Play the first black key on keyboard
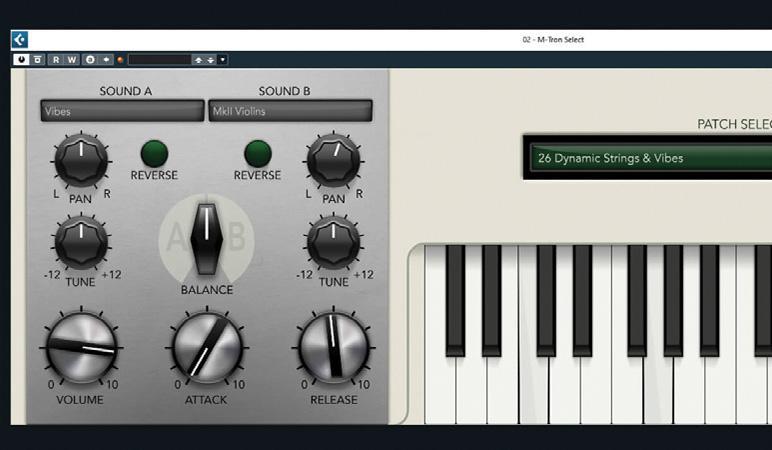 455,300
